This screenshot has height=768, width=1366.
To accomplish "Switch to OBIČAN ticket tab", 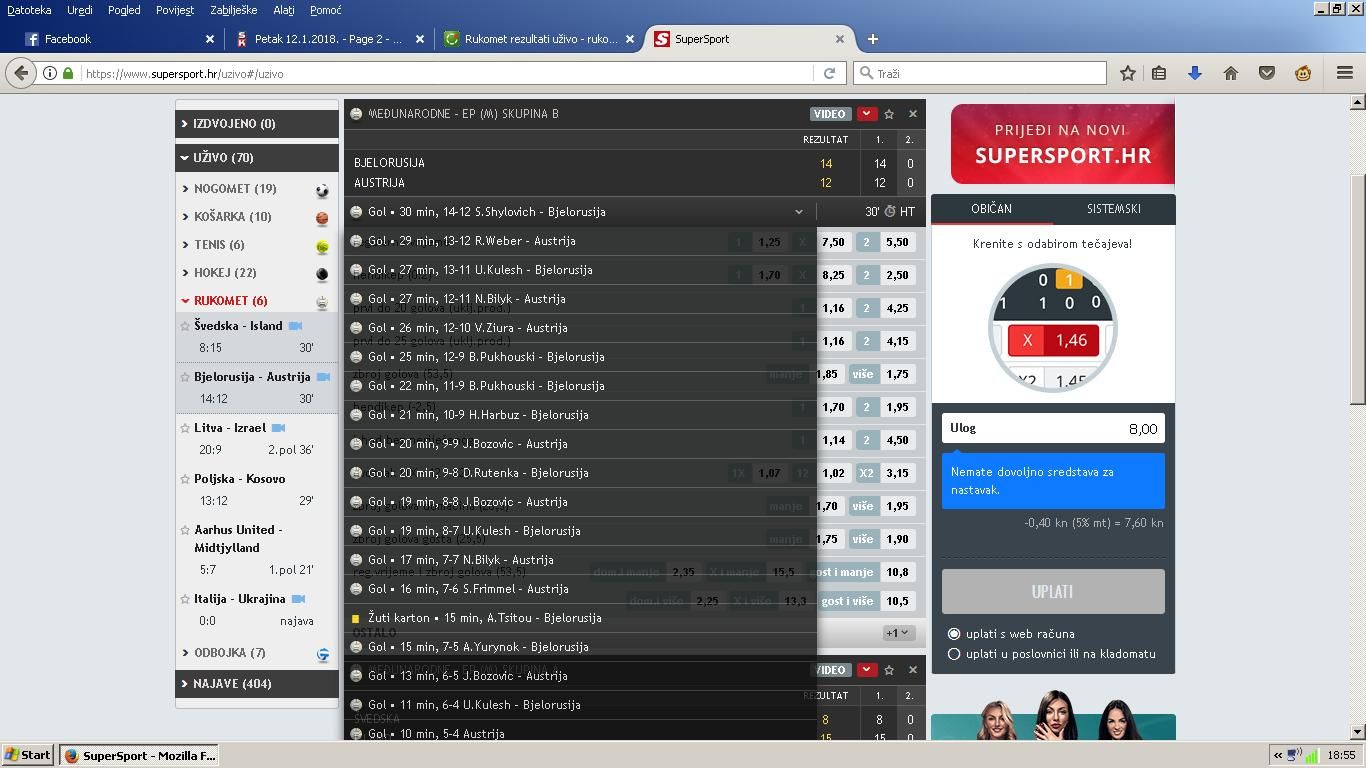I will [991, 209].
